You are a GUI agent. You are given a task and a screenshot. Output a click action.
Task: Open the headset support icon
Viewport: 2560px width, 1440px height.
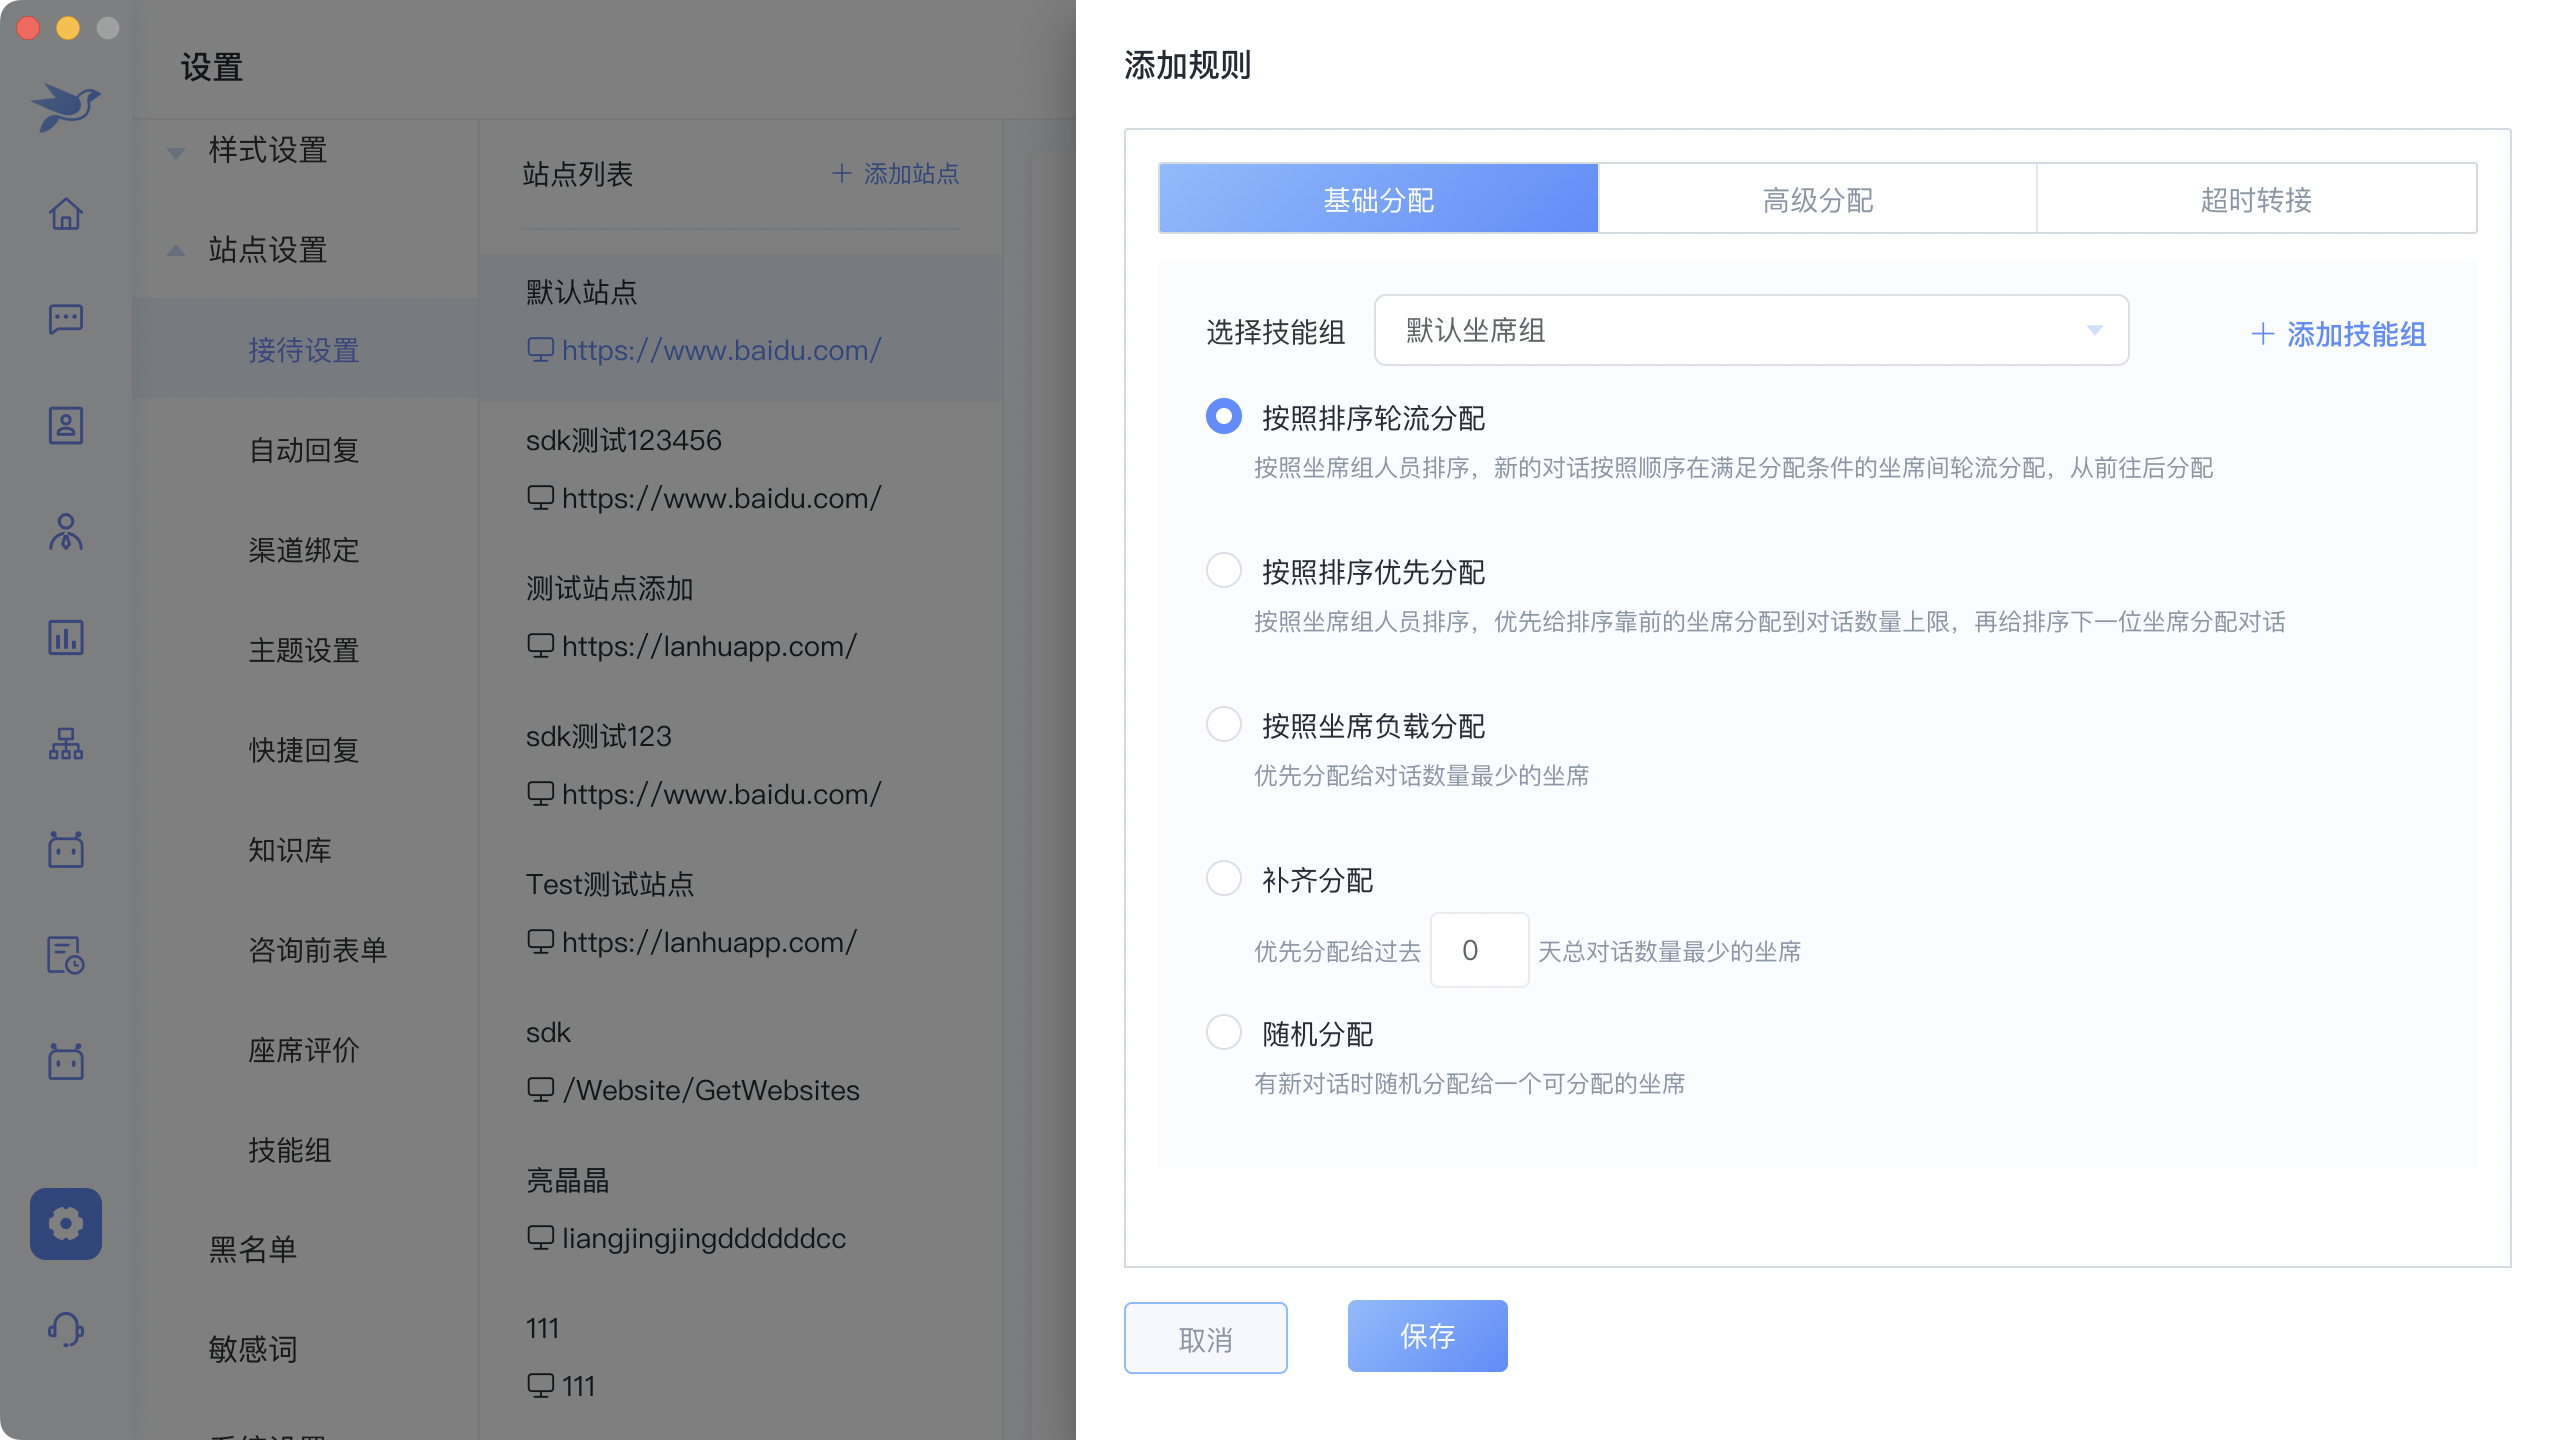(66, 1329)
